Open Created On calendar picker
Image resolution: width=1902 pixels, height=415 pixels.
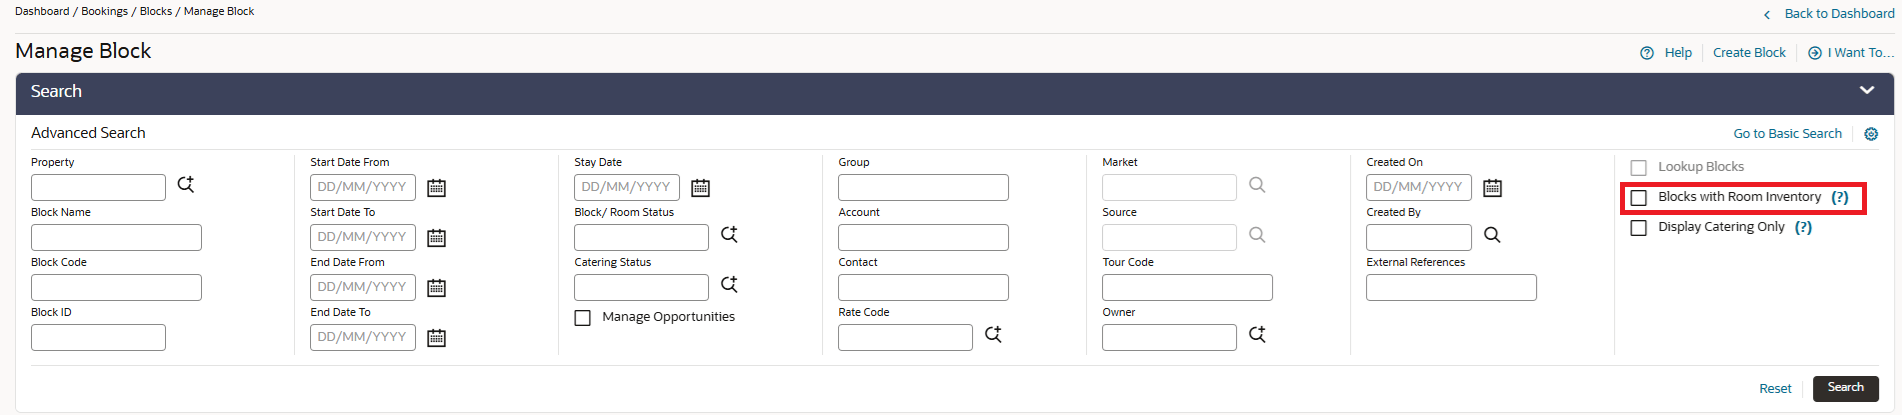(1493, 188)
